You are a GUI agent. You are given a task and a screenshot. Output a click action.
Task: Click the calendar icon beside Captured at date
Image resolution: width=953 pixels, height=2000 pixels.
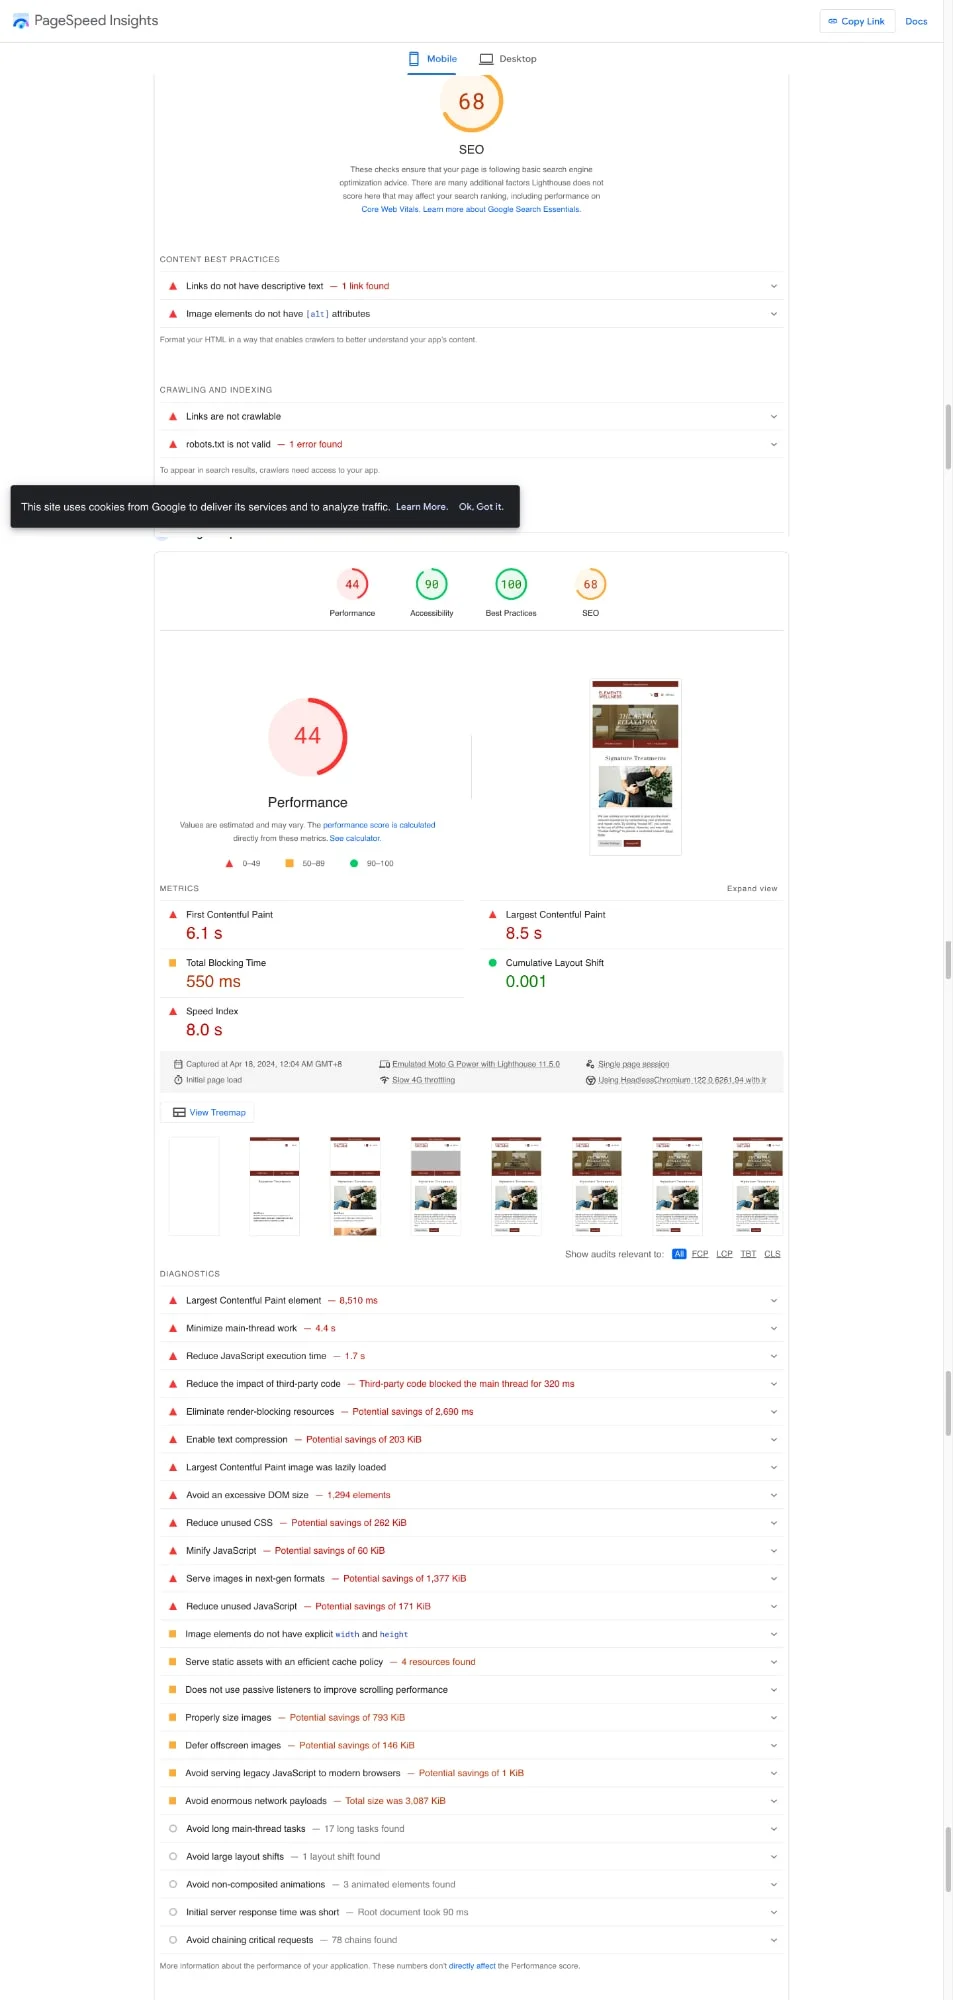pos(178,1064)
